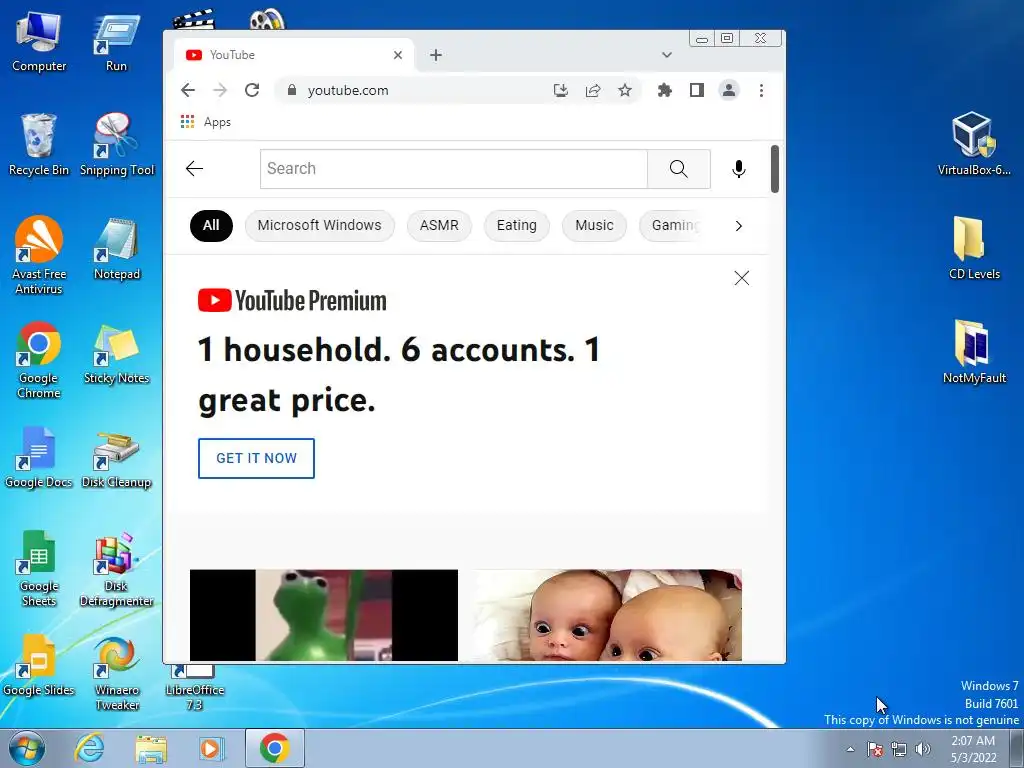The image size is (1024, 768).
Task: Open a new tab with plus button
Action: tap(436, 55)
